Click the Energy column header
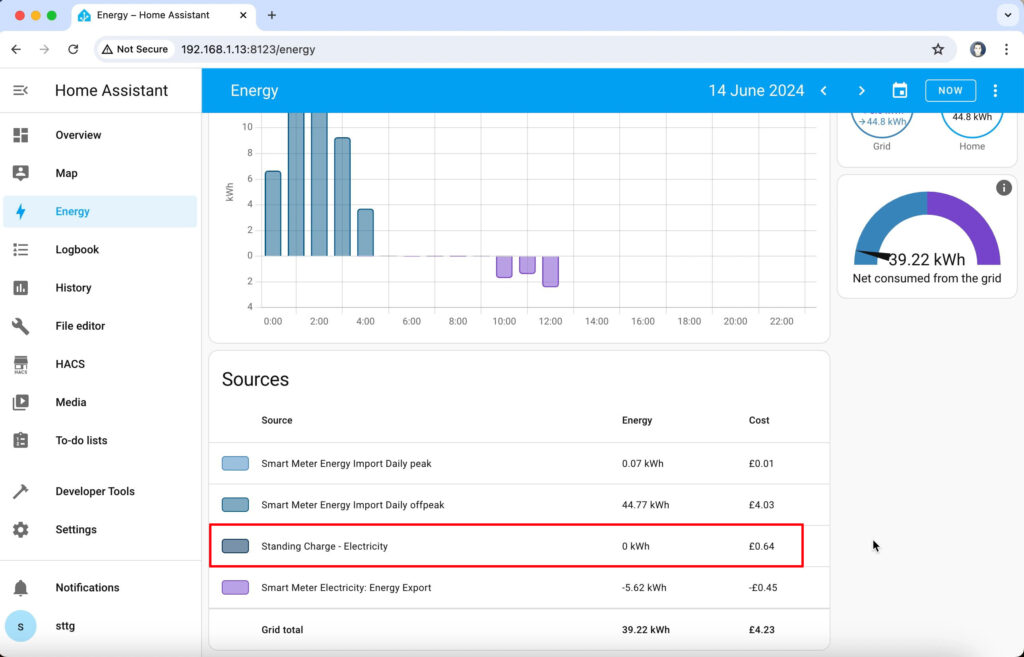The image size is (1024, 657). tap(637, 421)
